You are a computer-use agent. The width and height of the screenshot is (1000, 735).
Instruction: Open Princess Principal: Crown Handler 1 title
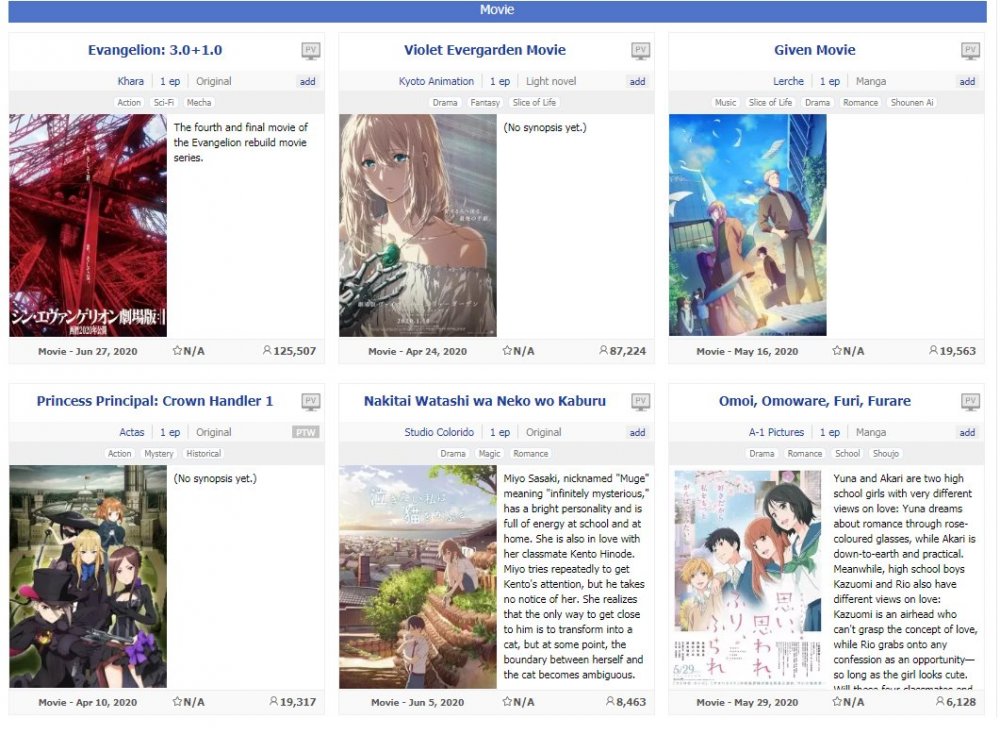click(x=155, y=401)
